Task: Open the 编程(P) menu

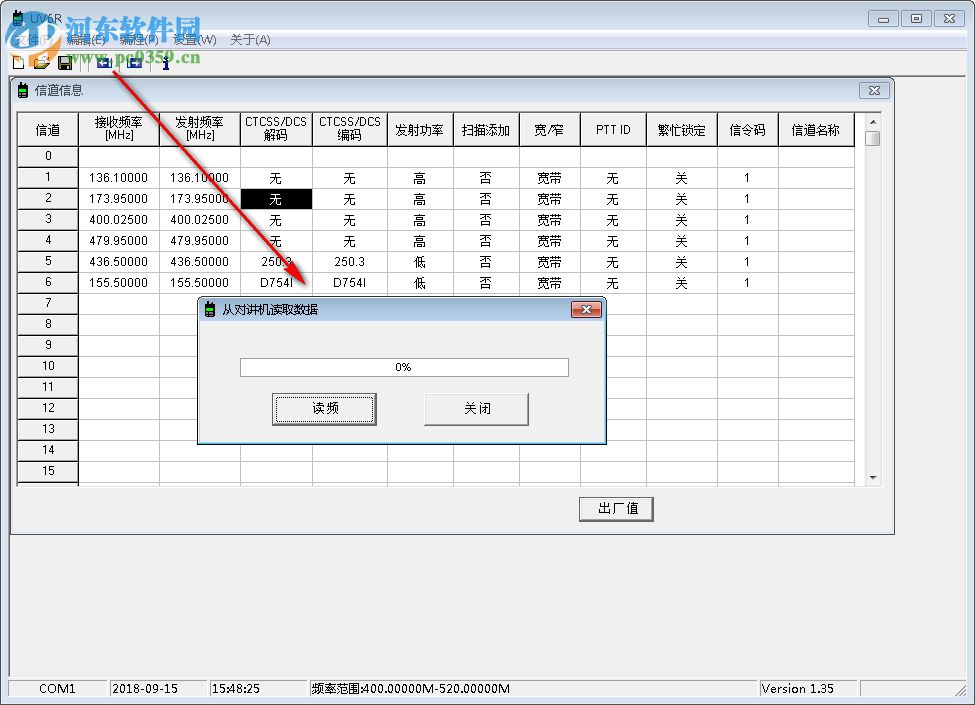Action: tap(139, 40)
